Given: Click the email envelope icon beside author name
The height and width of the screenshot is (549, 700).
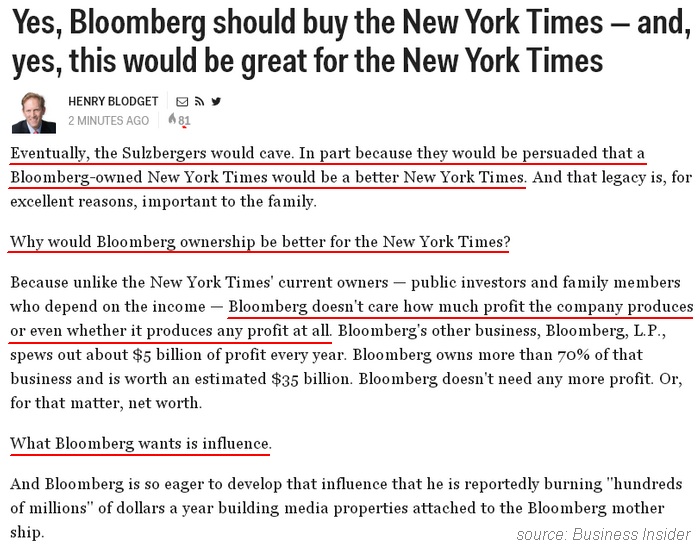Looking at the screenshot, I should pyautogui.click(x=182, y=102).
